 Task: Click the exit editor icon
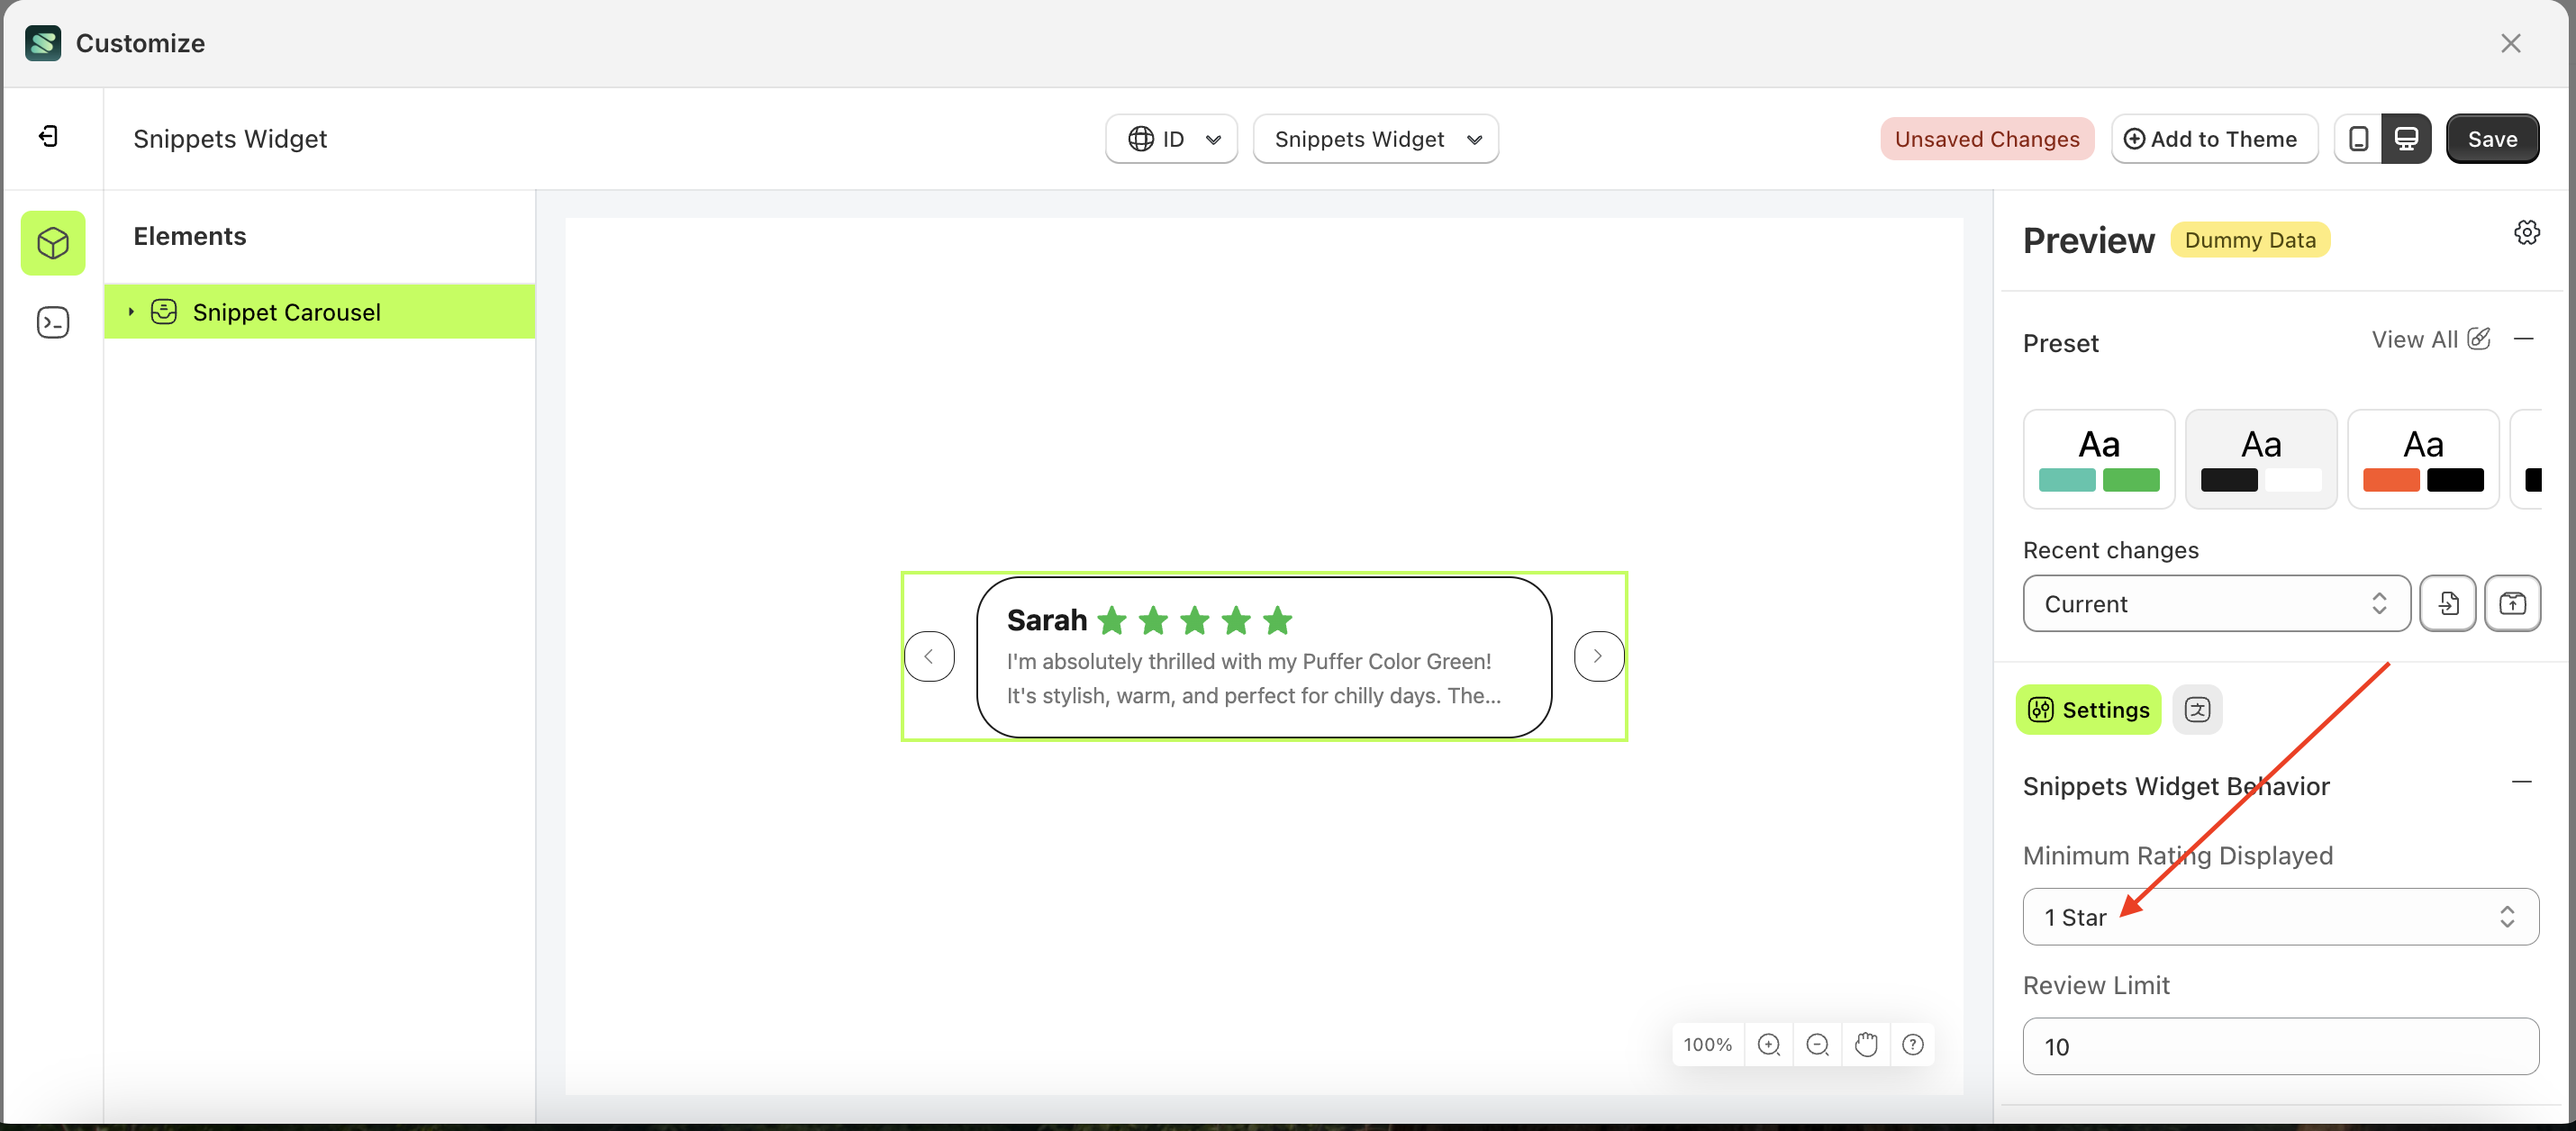[48, 136]
